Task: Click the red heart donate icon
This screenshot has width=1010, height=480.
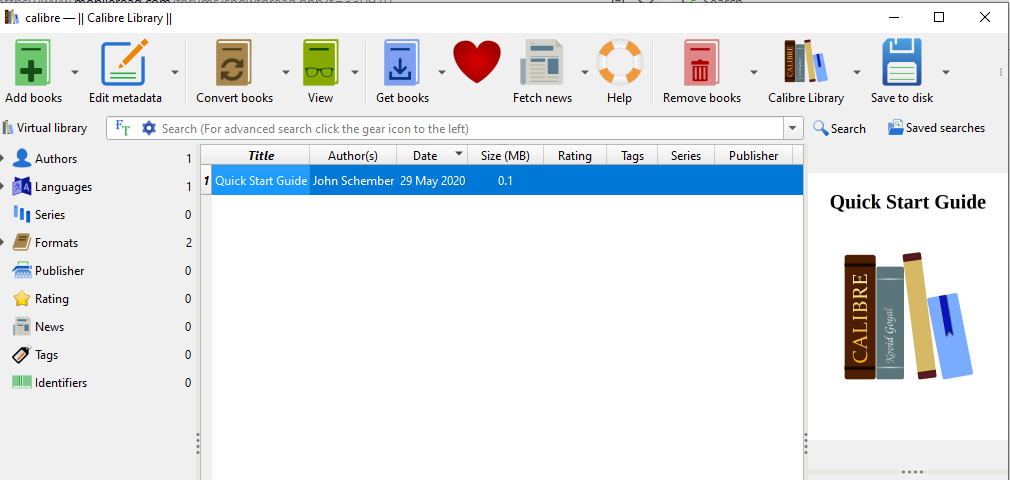Action: [477, 61]
